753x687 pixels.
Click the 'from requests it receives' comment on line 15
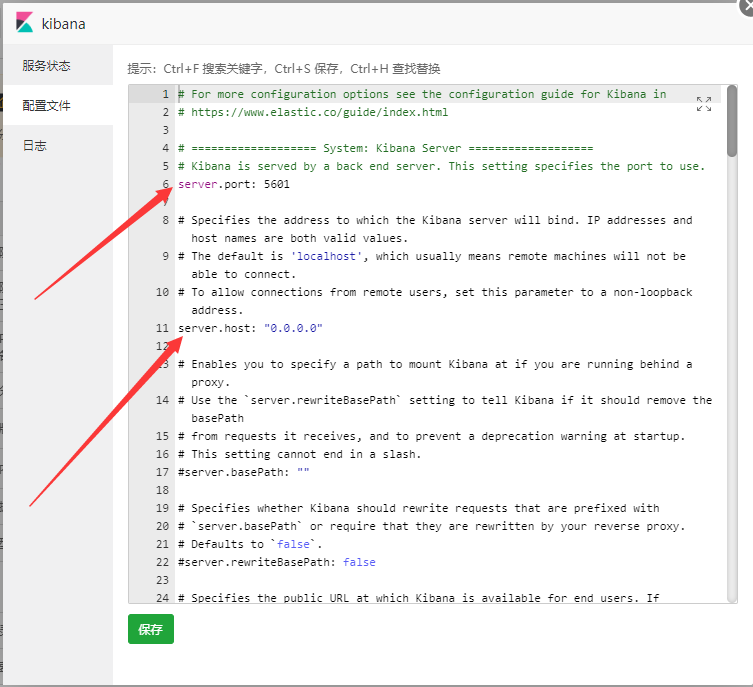pos(431,436)
